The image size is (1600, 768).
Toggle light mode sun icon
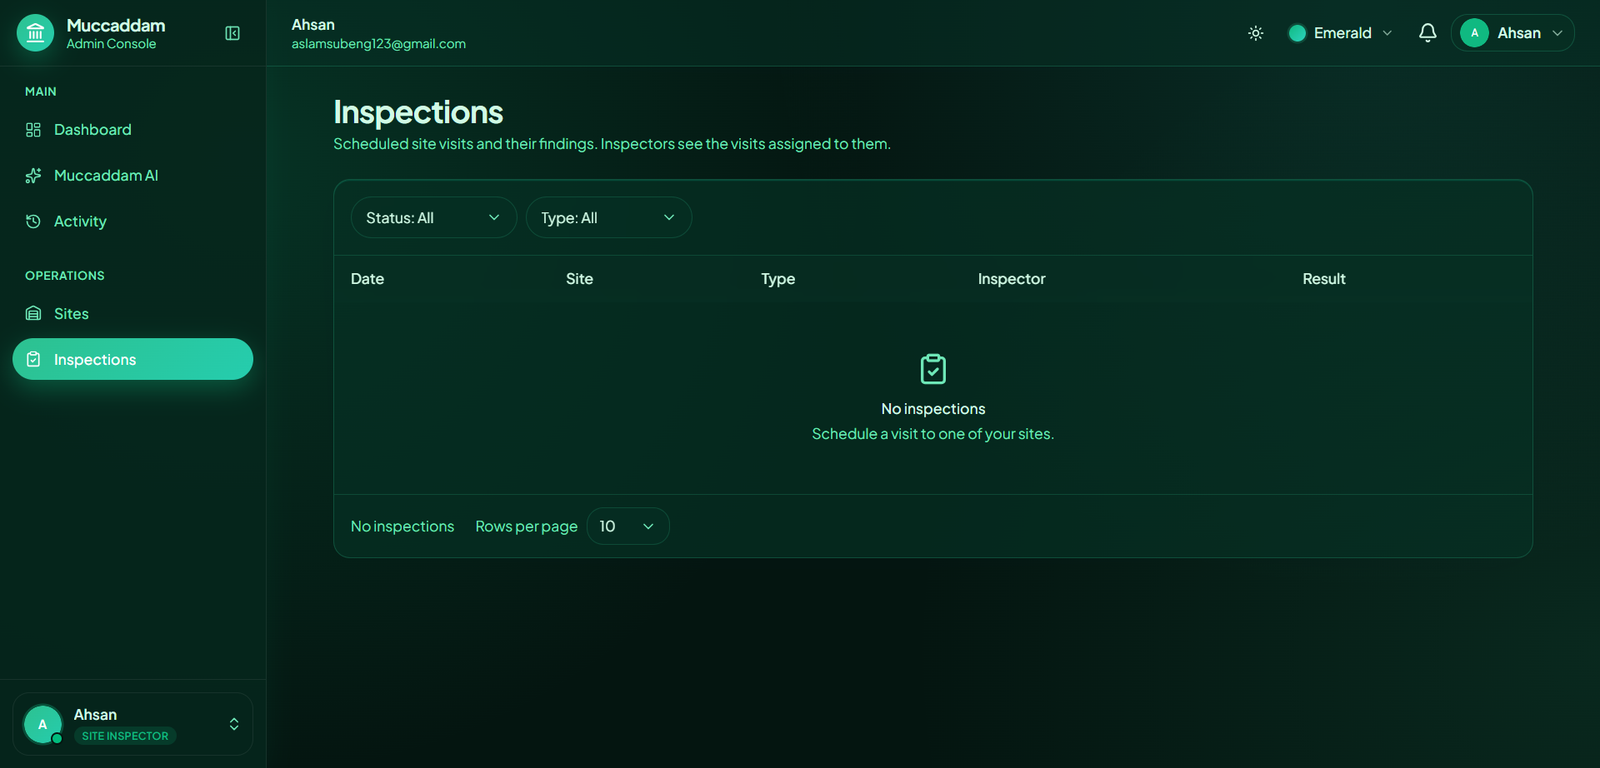(x=1256, y=33)
